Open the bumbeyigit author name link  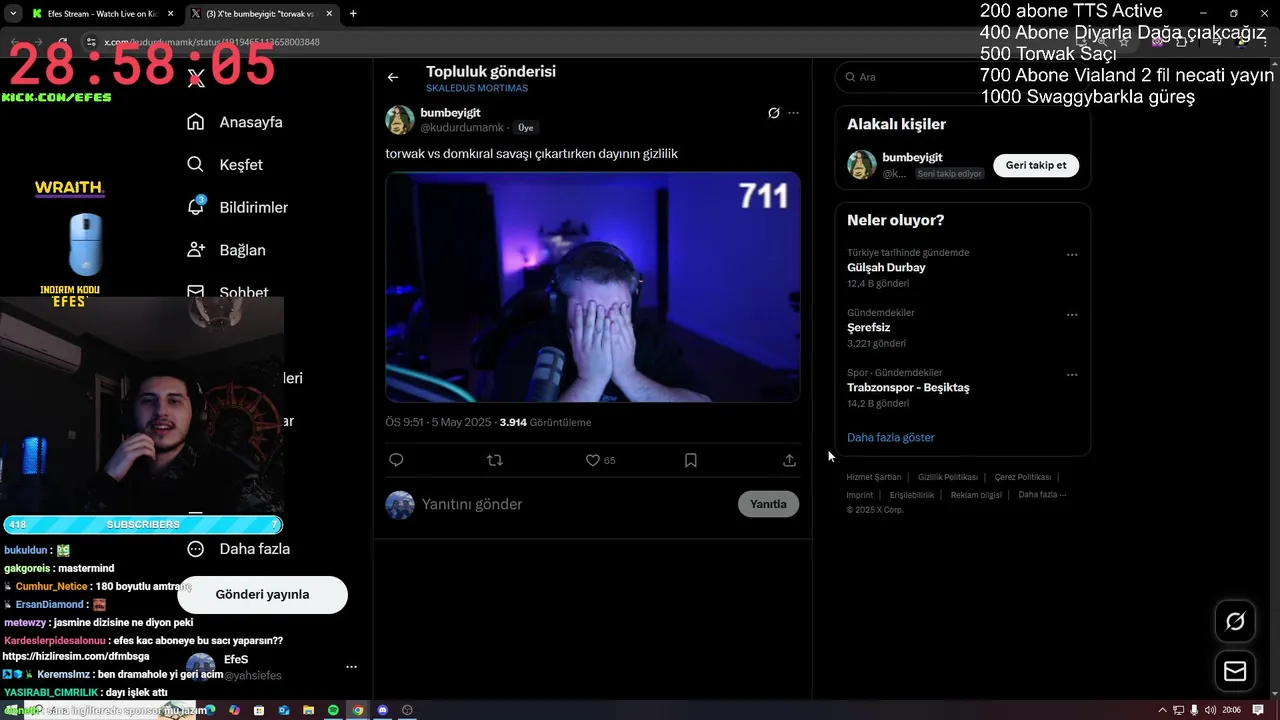coord(450,113)
